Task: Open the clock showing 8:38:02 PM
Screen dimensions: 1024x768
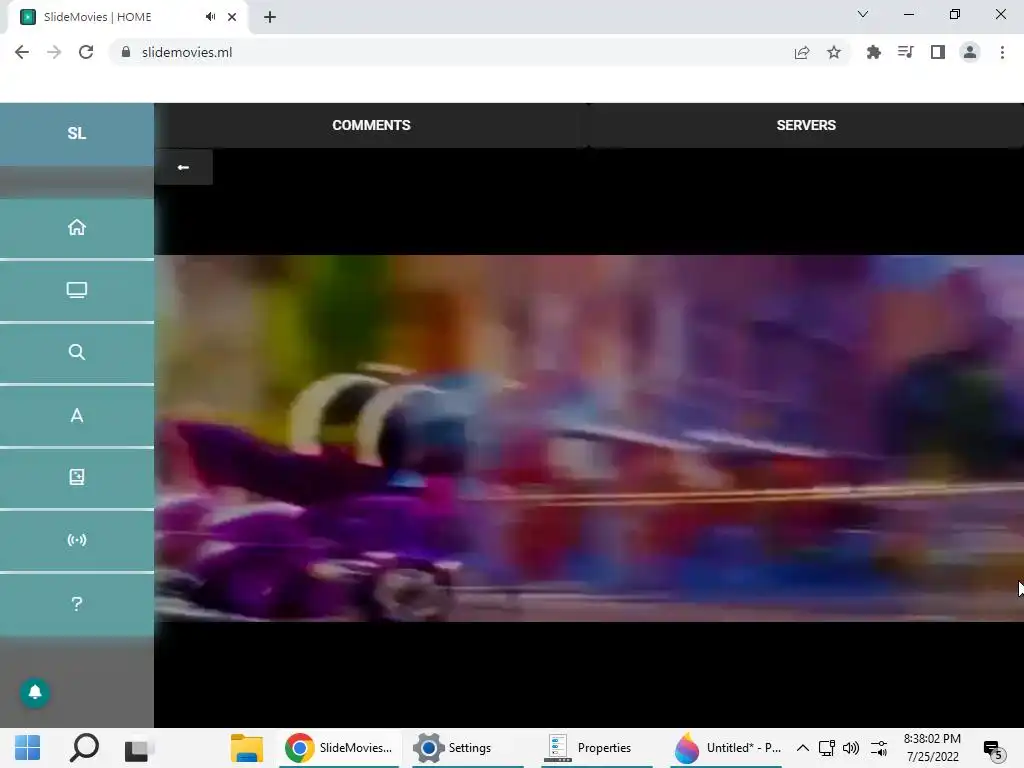Action: coord(932,748)
